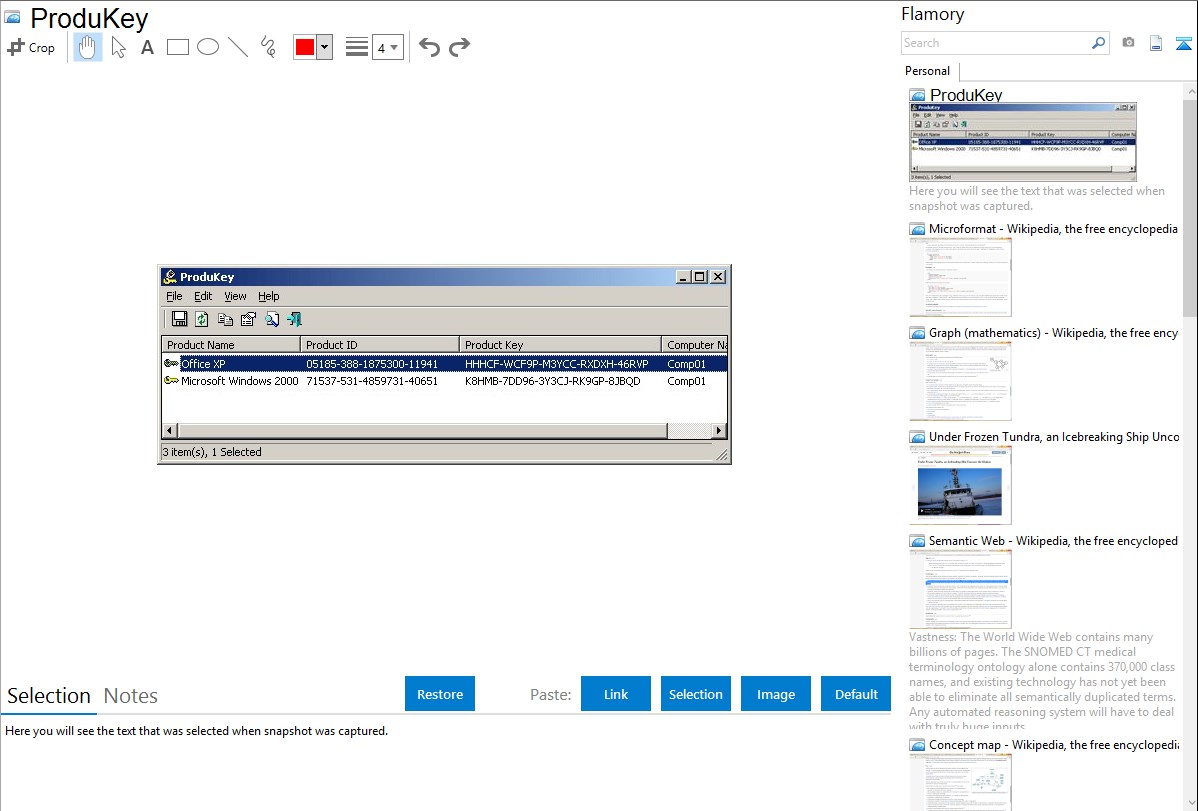The height and width of the screenshot is (811, 1198).
Task: Click ProduKey horizontal scrollbar right arrow
Action: 718,430
